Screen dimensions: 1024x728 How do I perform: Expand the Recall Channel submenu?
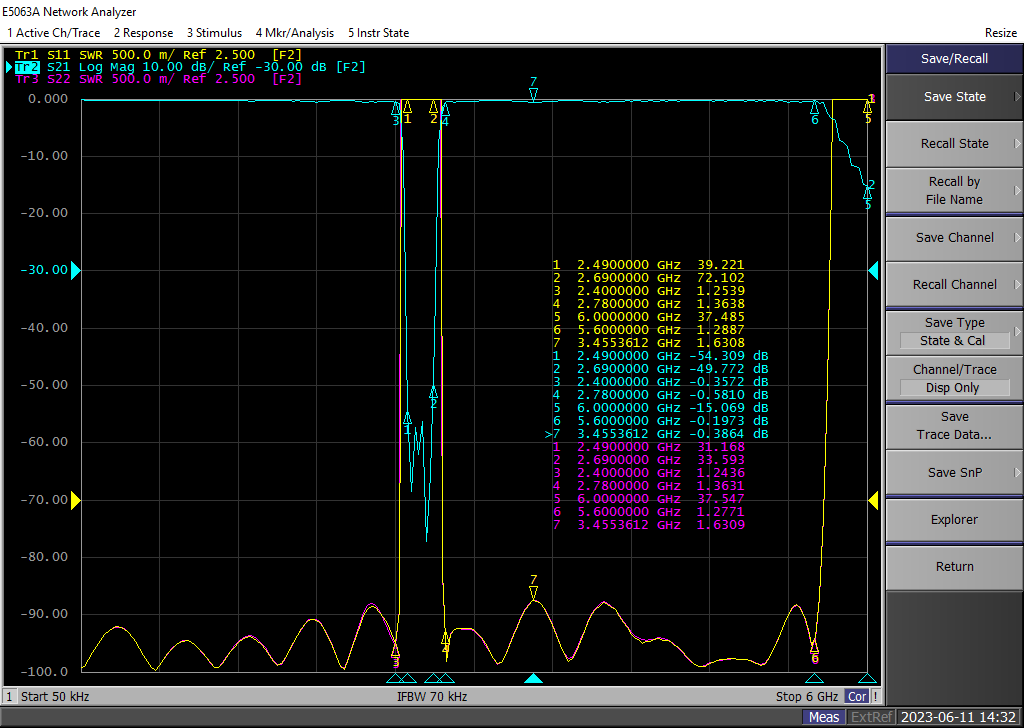[954, 284]
